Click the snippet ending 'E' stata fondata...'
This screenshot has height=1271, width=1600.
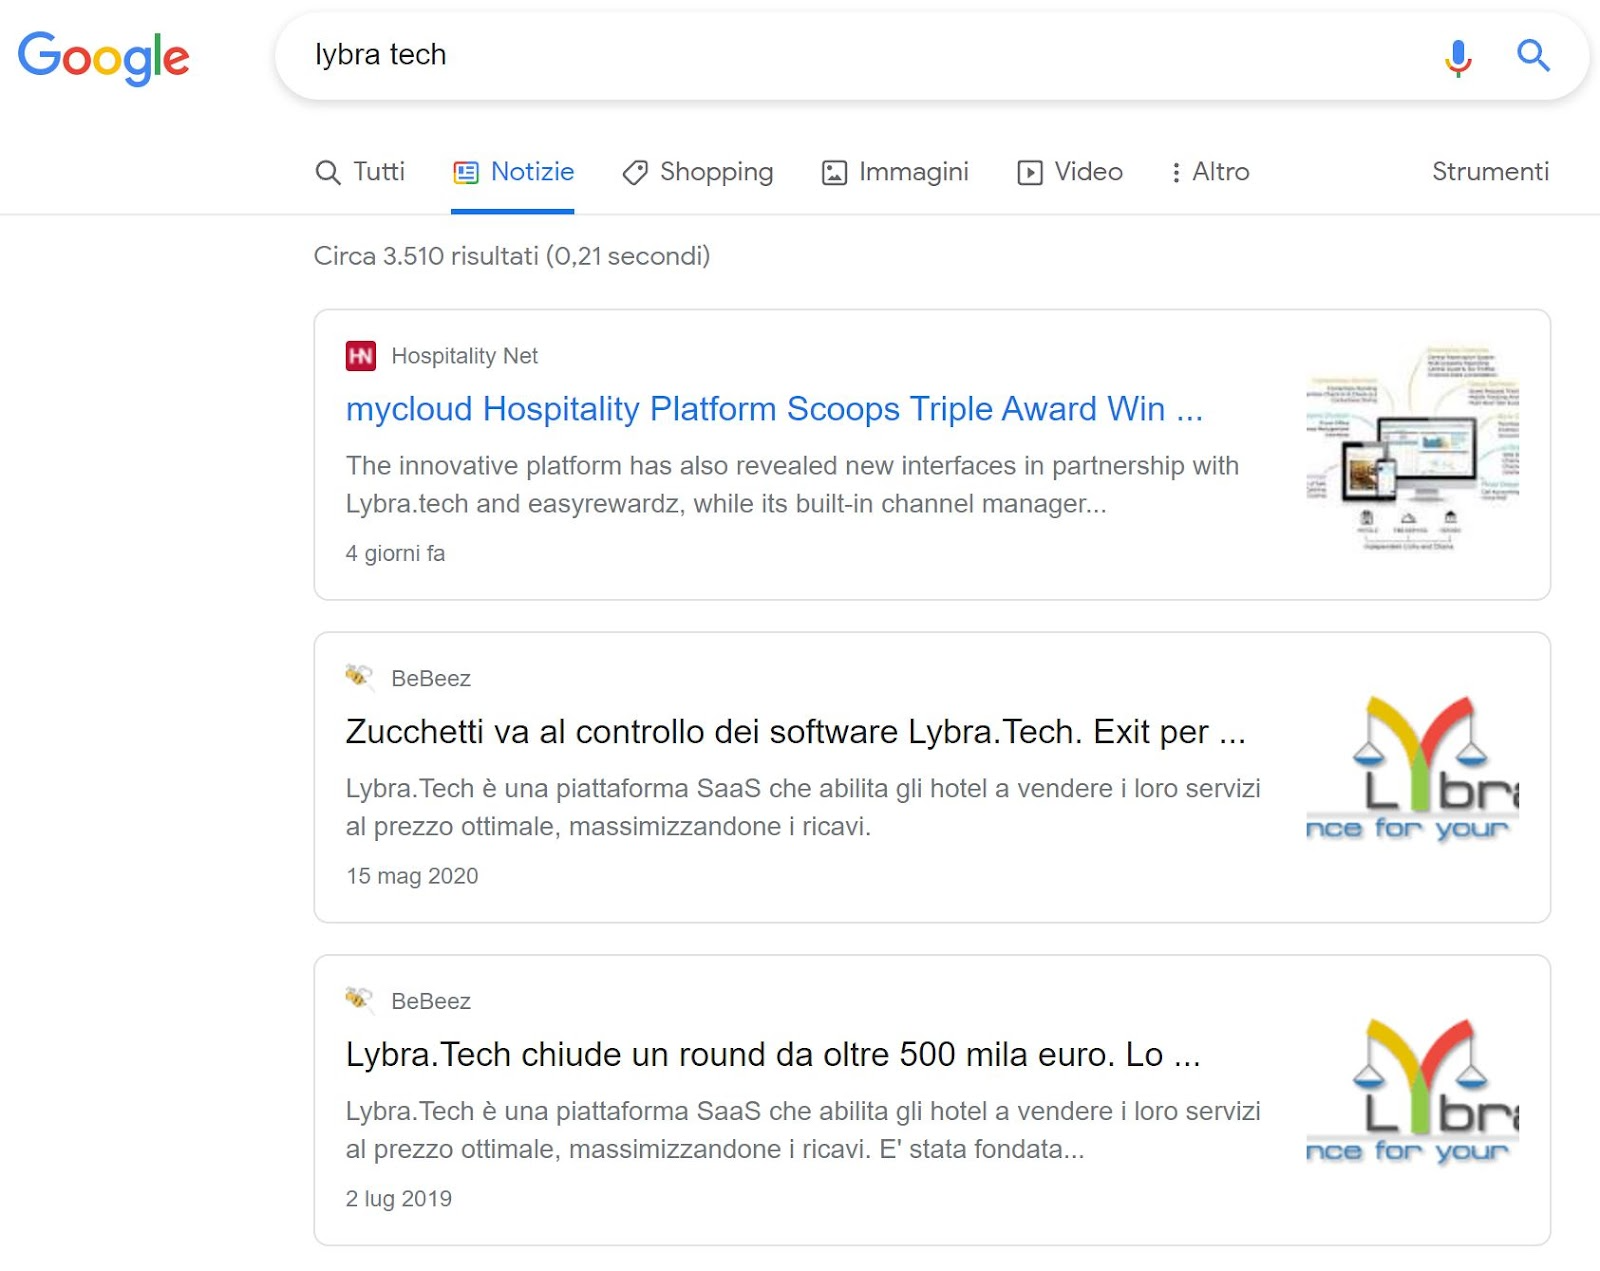click(803, 1131)
